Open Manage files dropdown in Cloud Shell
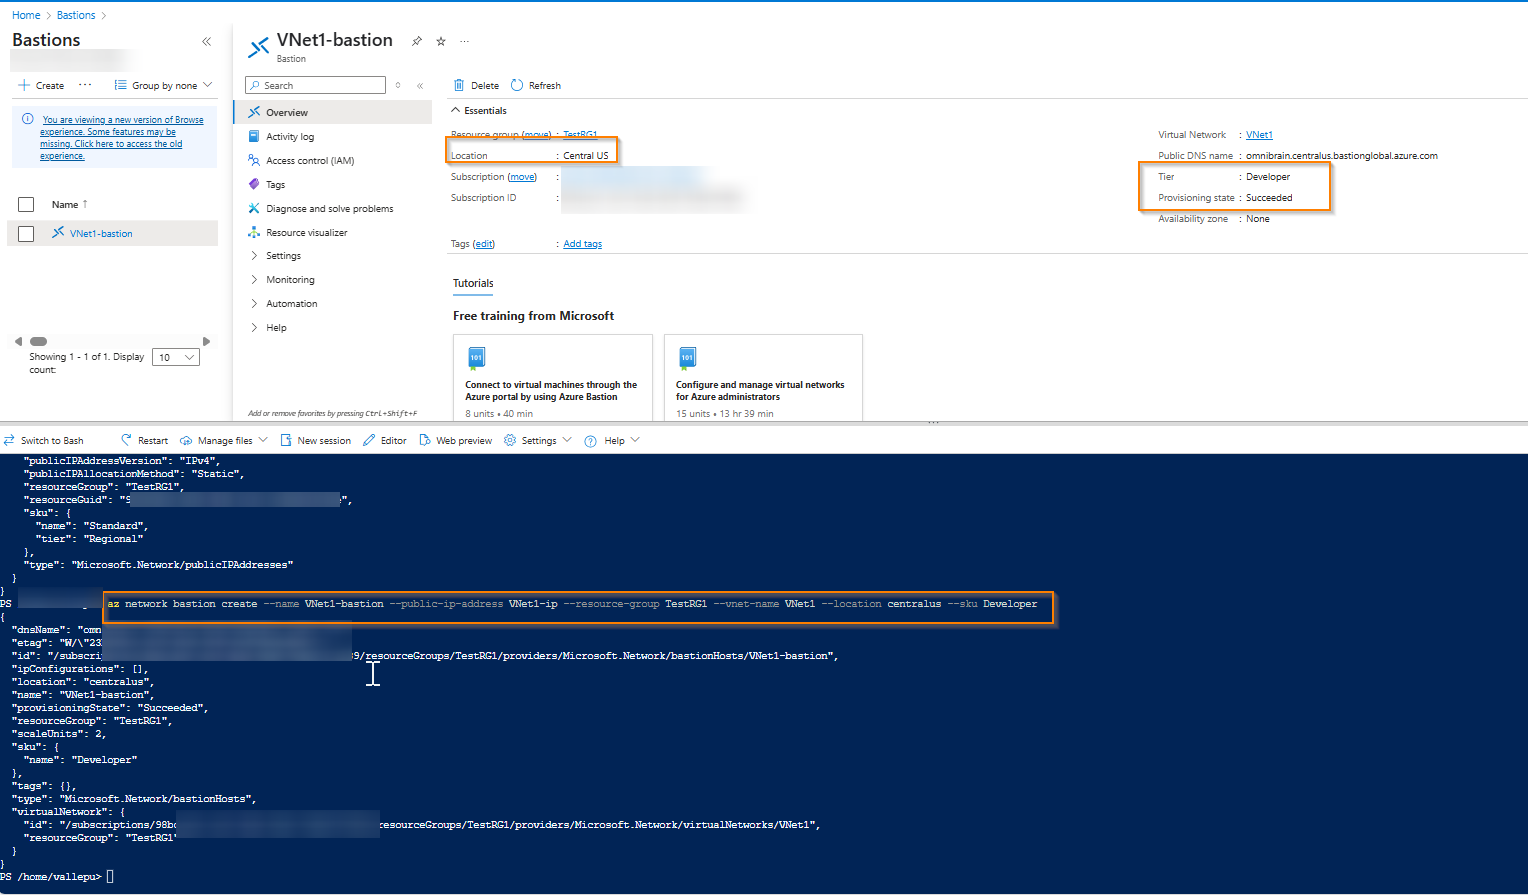The image size is (1528, 895). tap(224, 440)
